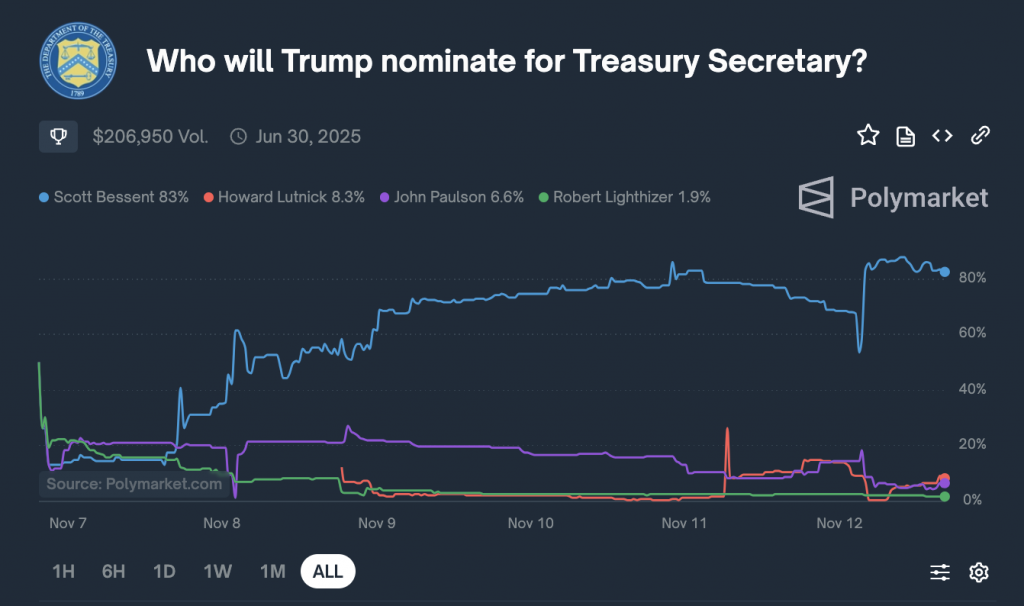The image size is (1024, 606).
Task: Toggle Scott Bessent legend entry
Action: 114,197
